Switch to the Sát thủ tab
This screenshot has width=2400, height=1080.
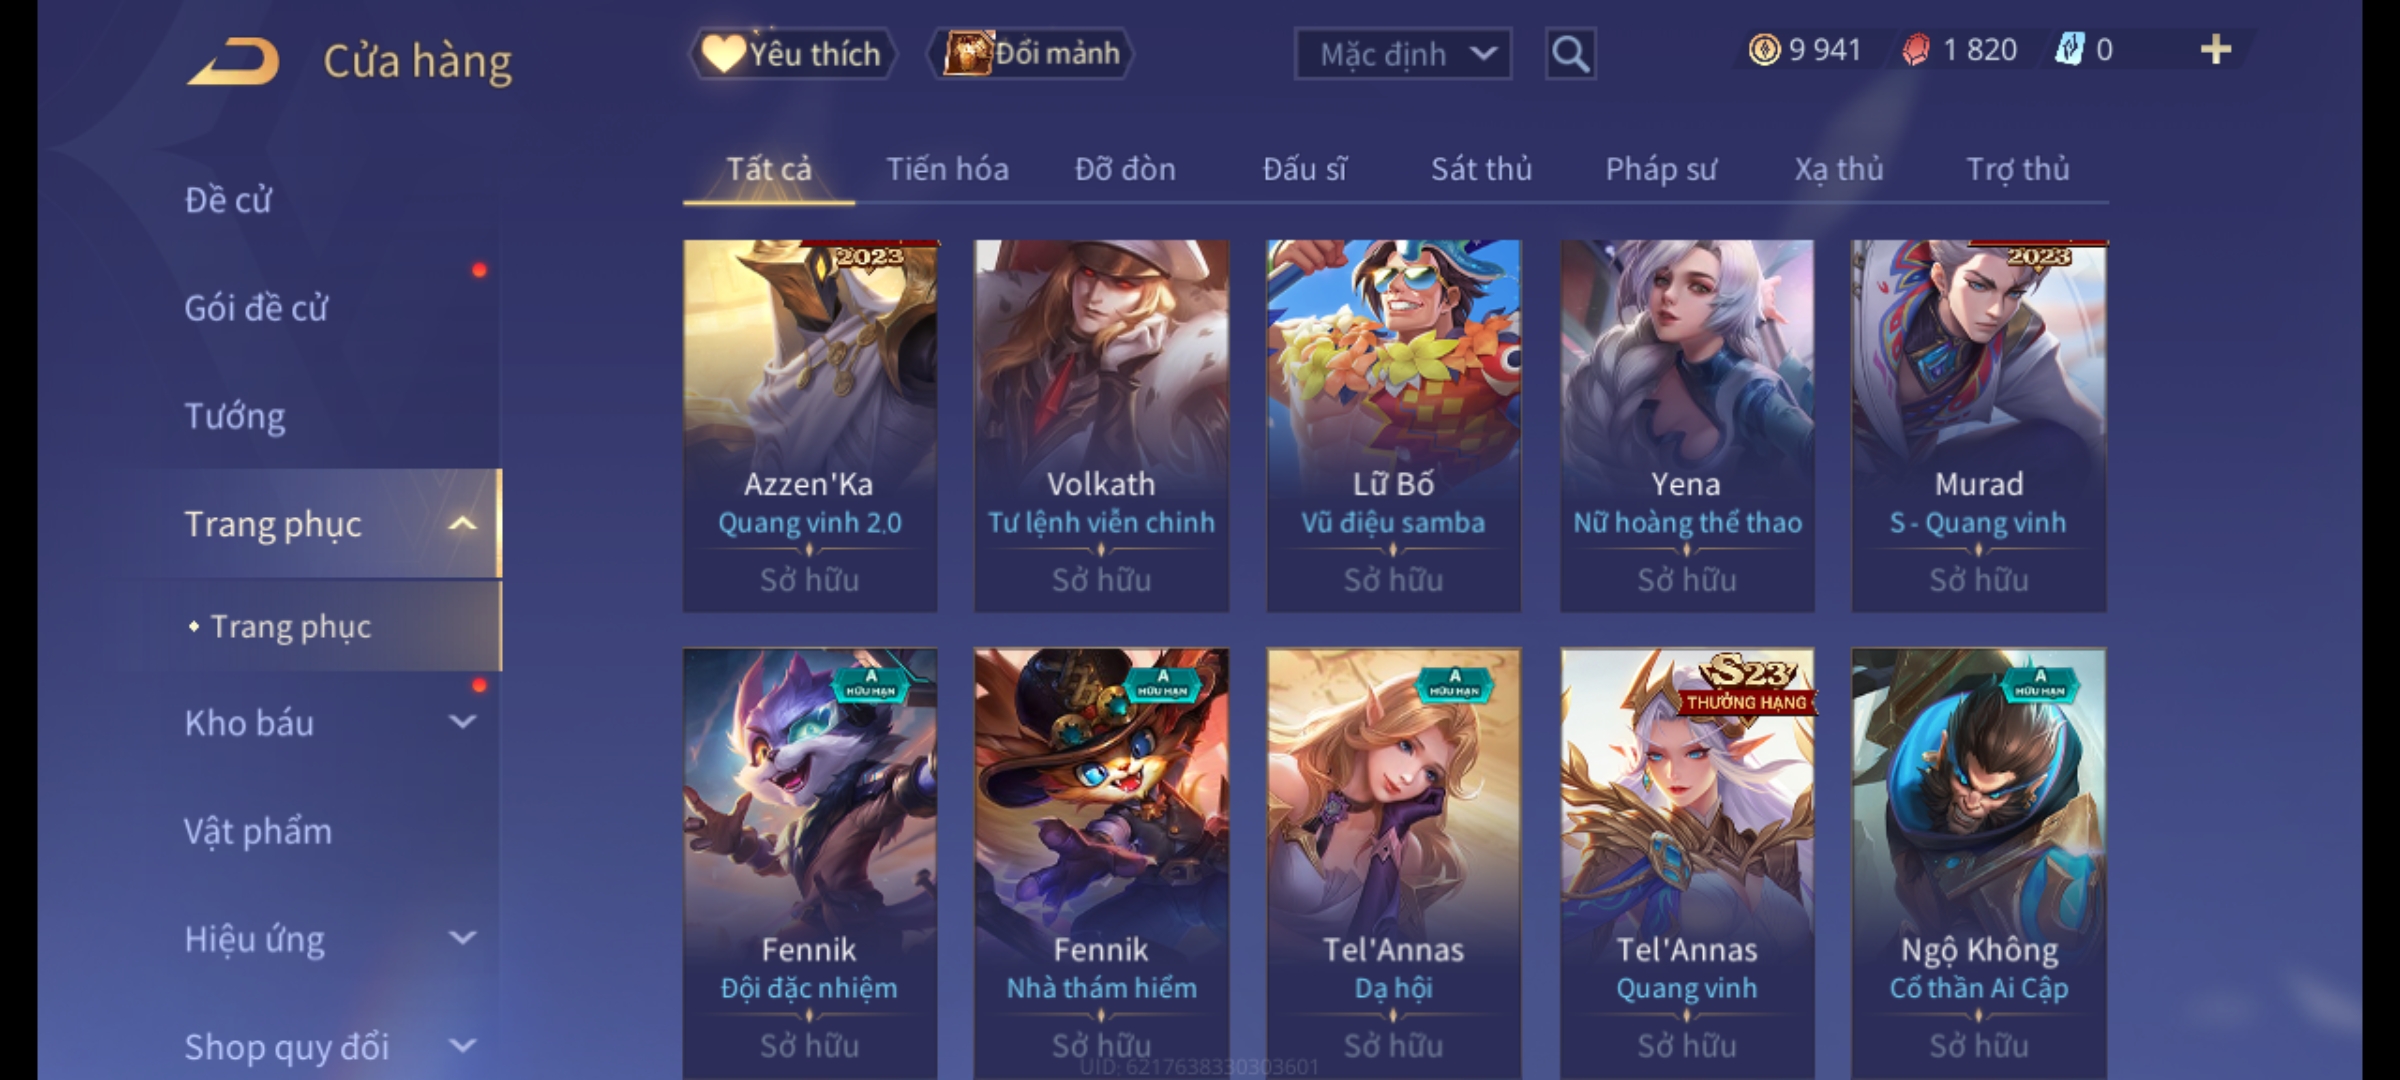tap(1481, 169)
